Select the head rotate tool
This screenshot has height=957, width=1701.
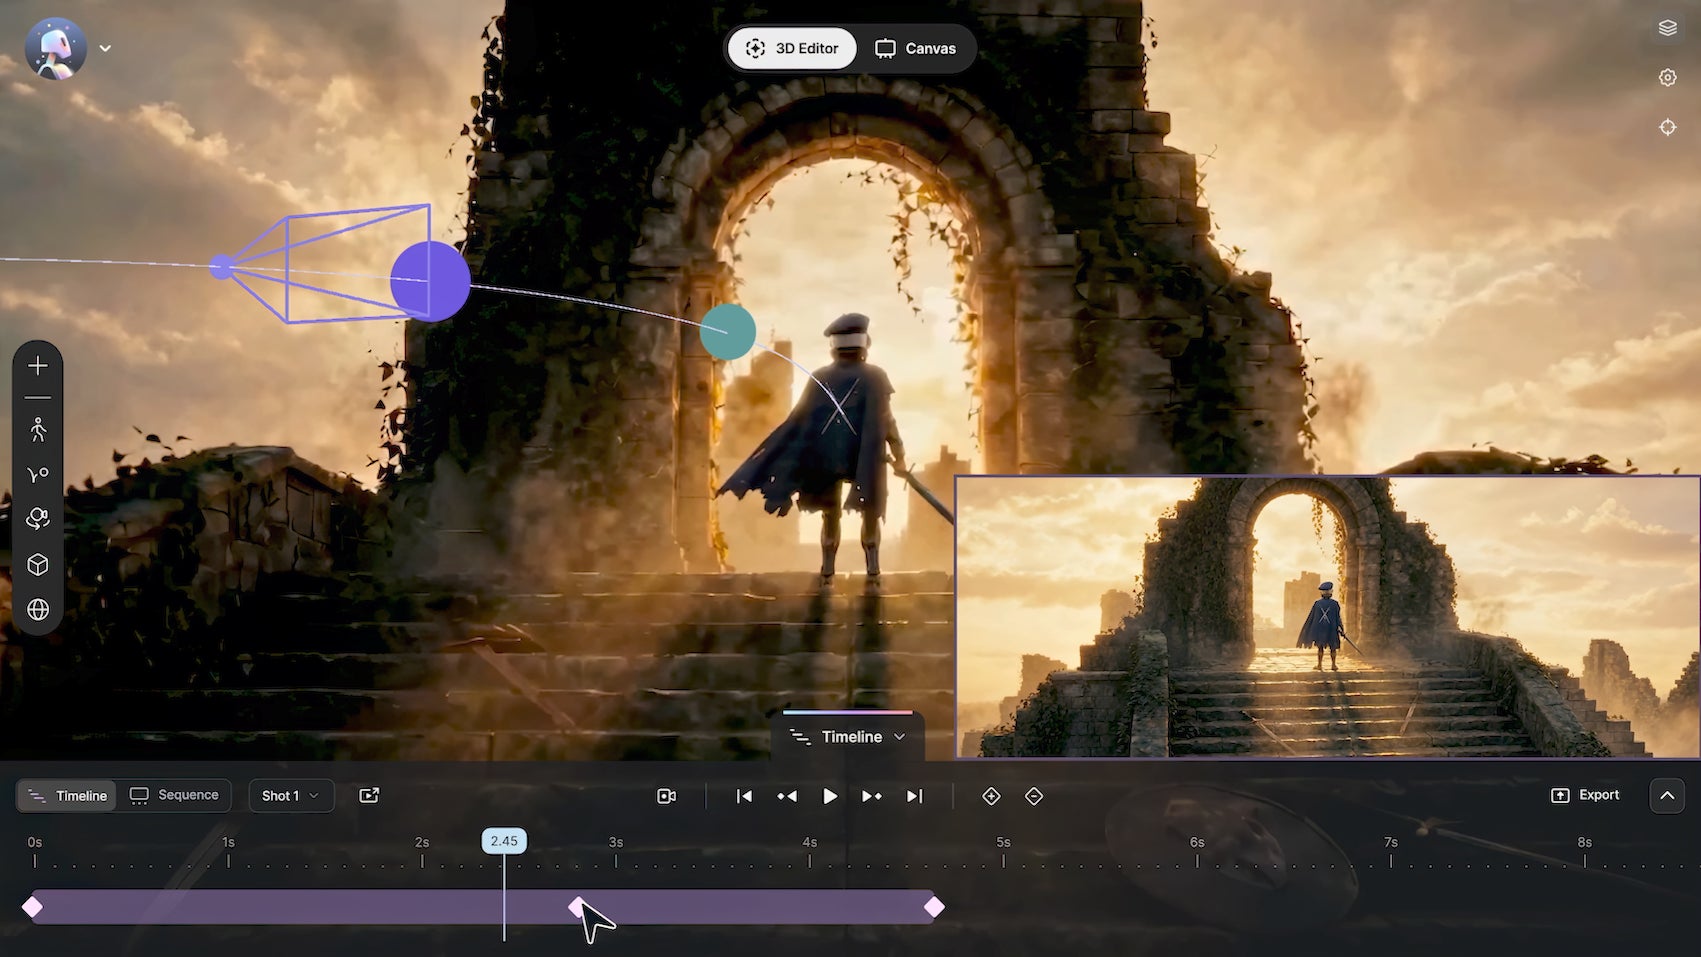[38, 519]
